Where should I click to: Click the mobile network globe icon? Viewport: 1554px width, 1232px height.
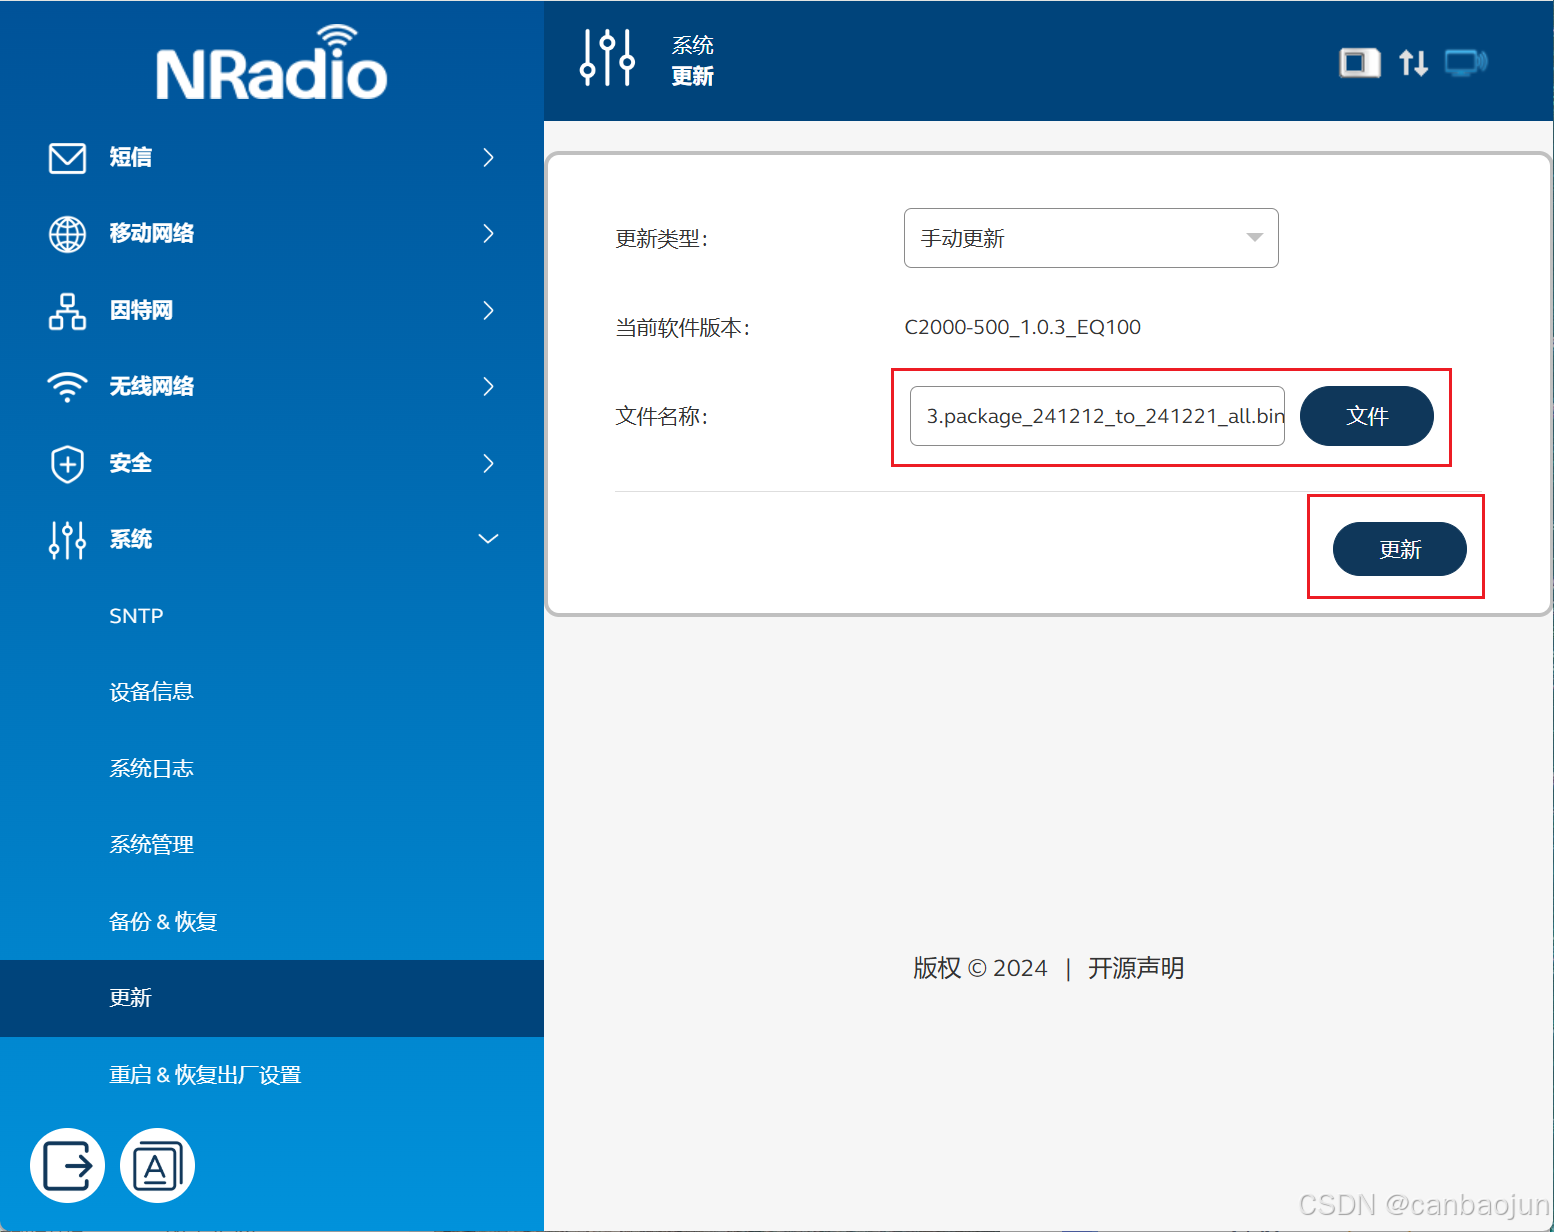pos(67,234)
